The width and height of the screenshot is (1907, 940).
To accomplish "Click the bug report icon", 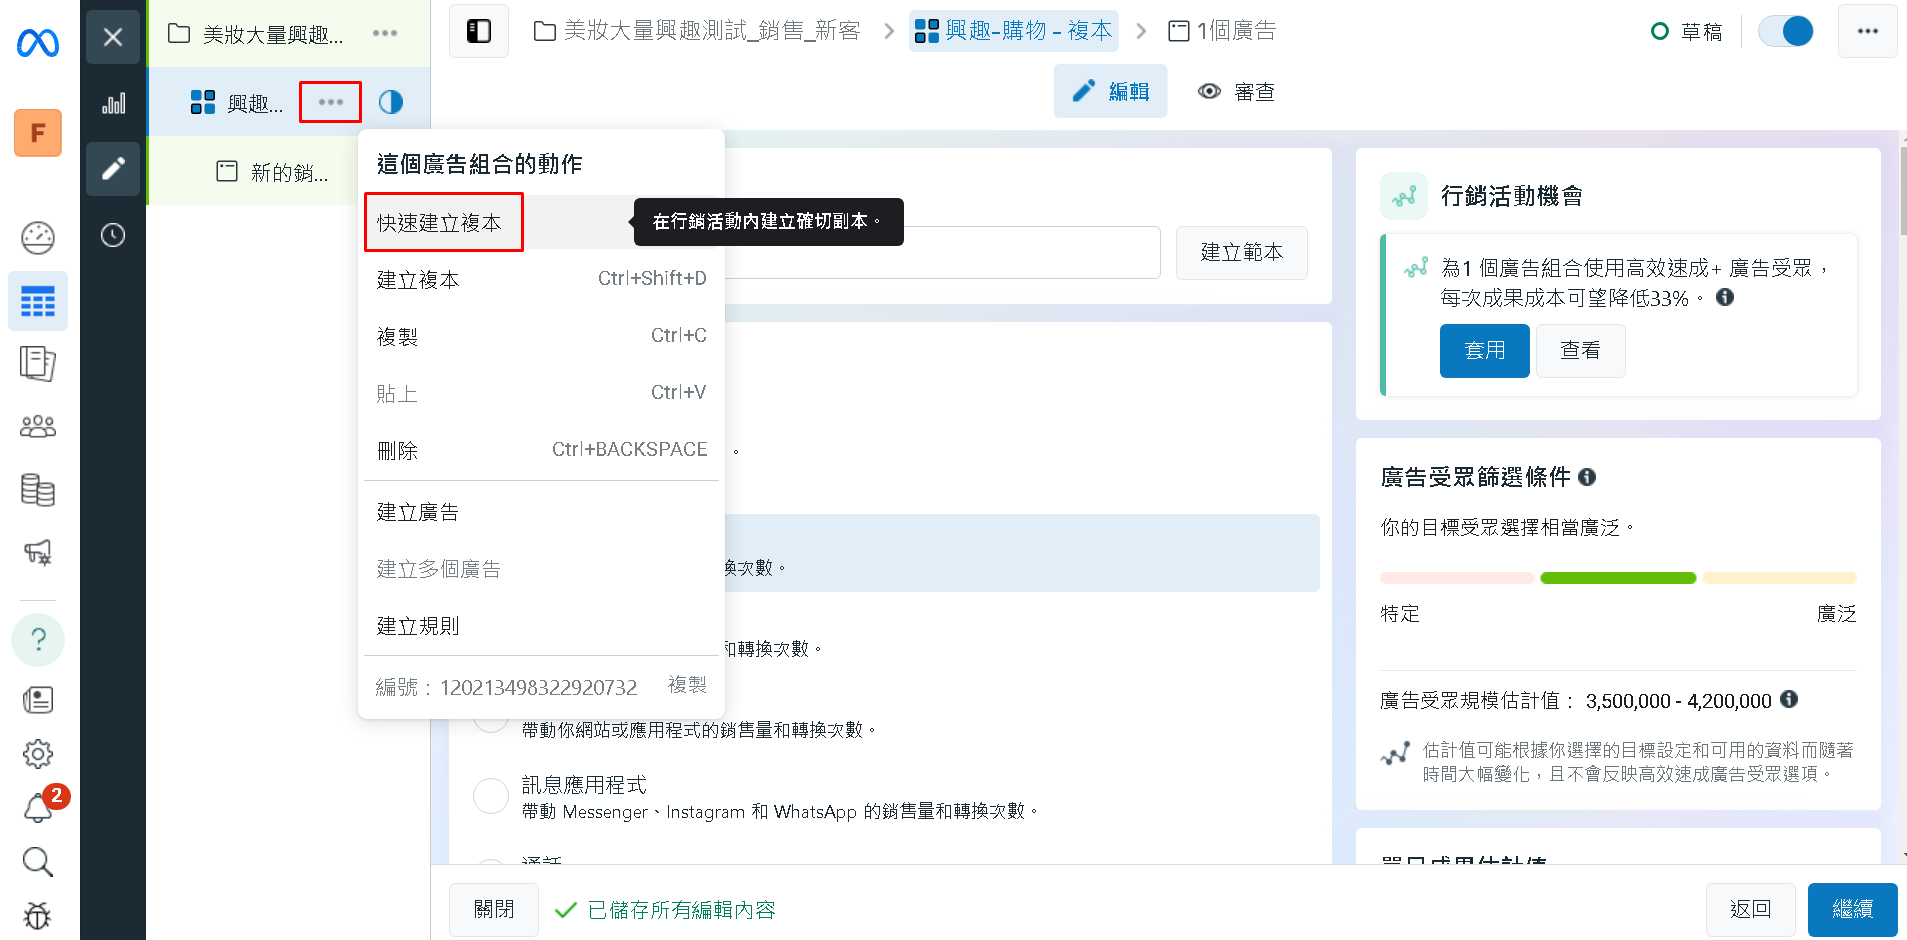I will (38, 916).
